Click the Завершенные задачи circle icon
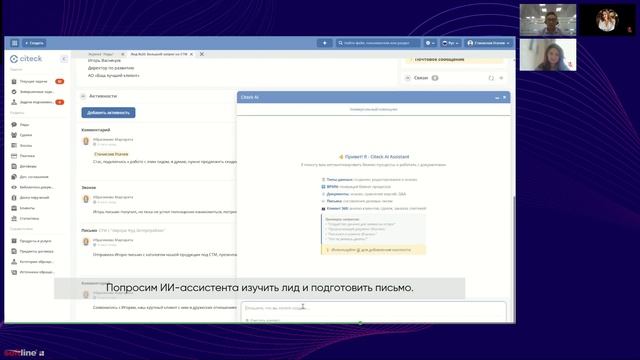The image size is (640, 360). point(14,92)
